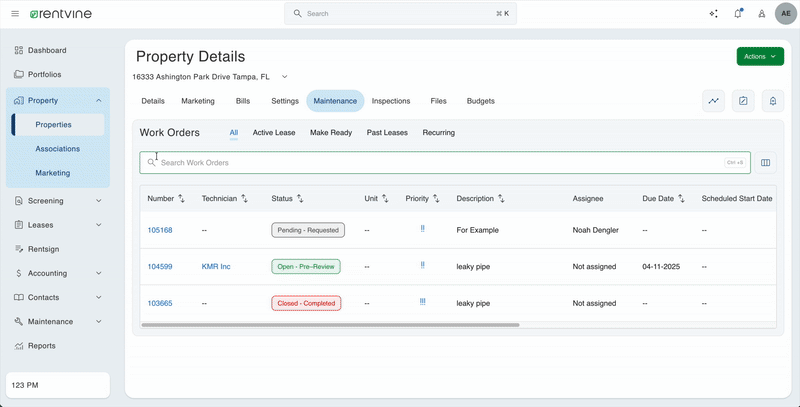Image resolution: width=800 pixels, height=407 pixels.
Task: Click the column chooser icon beside search
Action: tap(766, 163)
